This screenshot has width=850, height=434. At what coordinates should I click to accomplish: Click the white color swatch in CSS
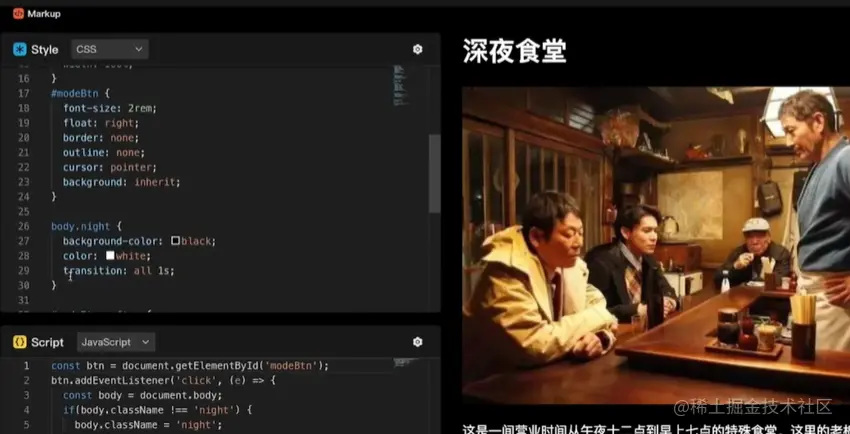click(110, 255)
